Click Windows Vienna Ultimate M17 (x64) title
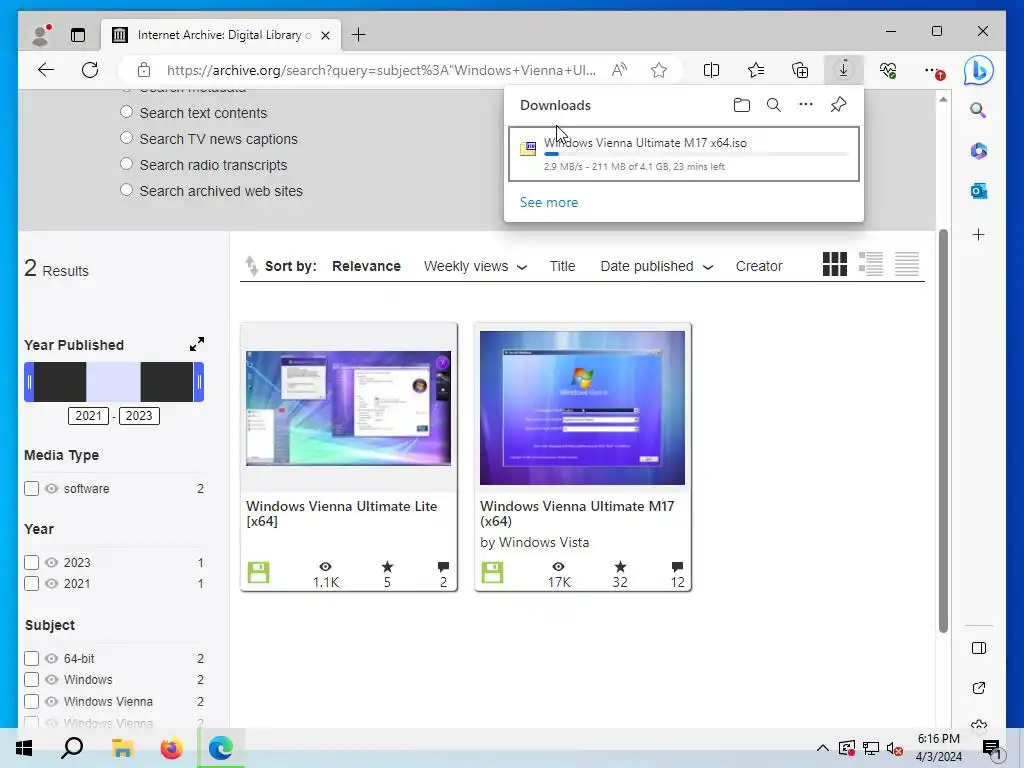Image resolution: width=1024 pixels, height=768 pixels. coord(577,513)
